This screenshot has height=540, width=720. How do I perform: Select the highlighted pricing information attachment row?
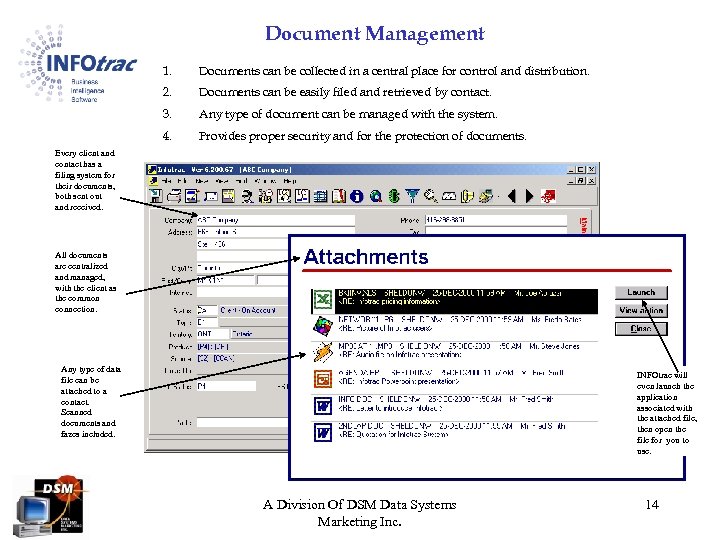pyautogui.click(x=455, y=301)
